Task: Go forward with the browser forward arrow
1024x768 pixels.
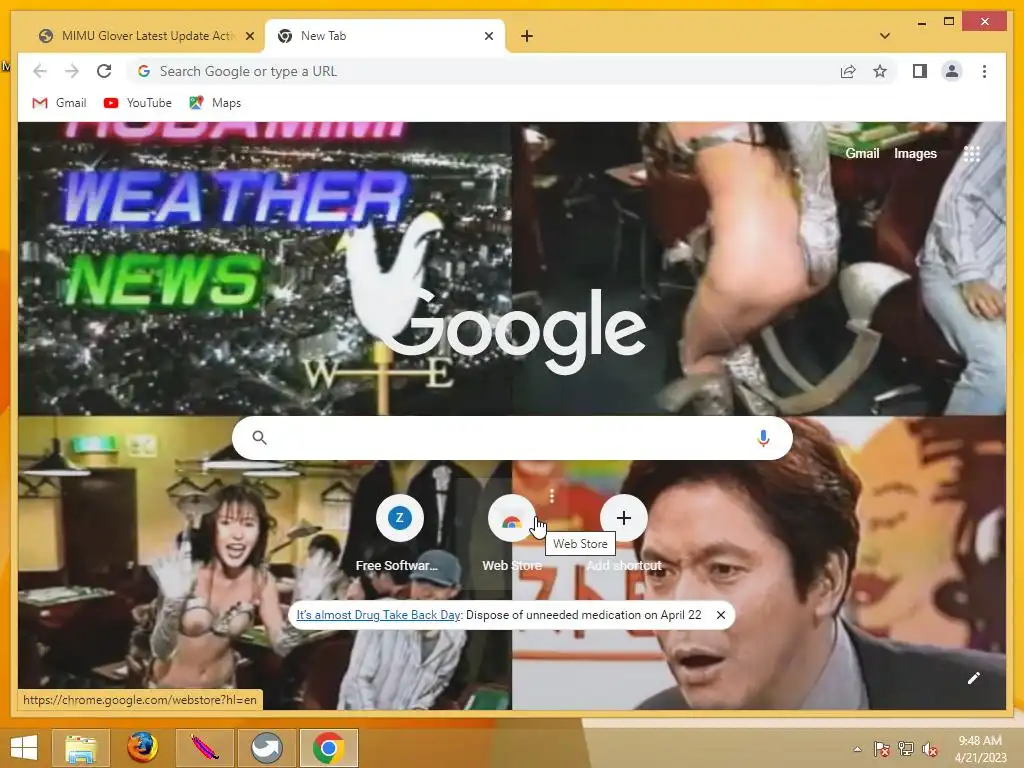Action: tap(72, 71)
